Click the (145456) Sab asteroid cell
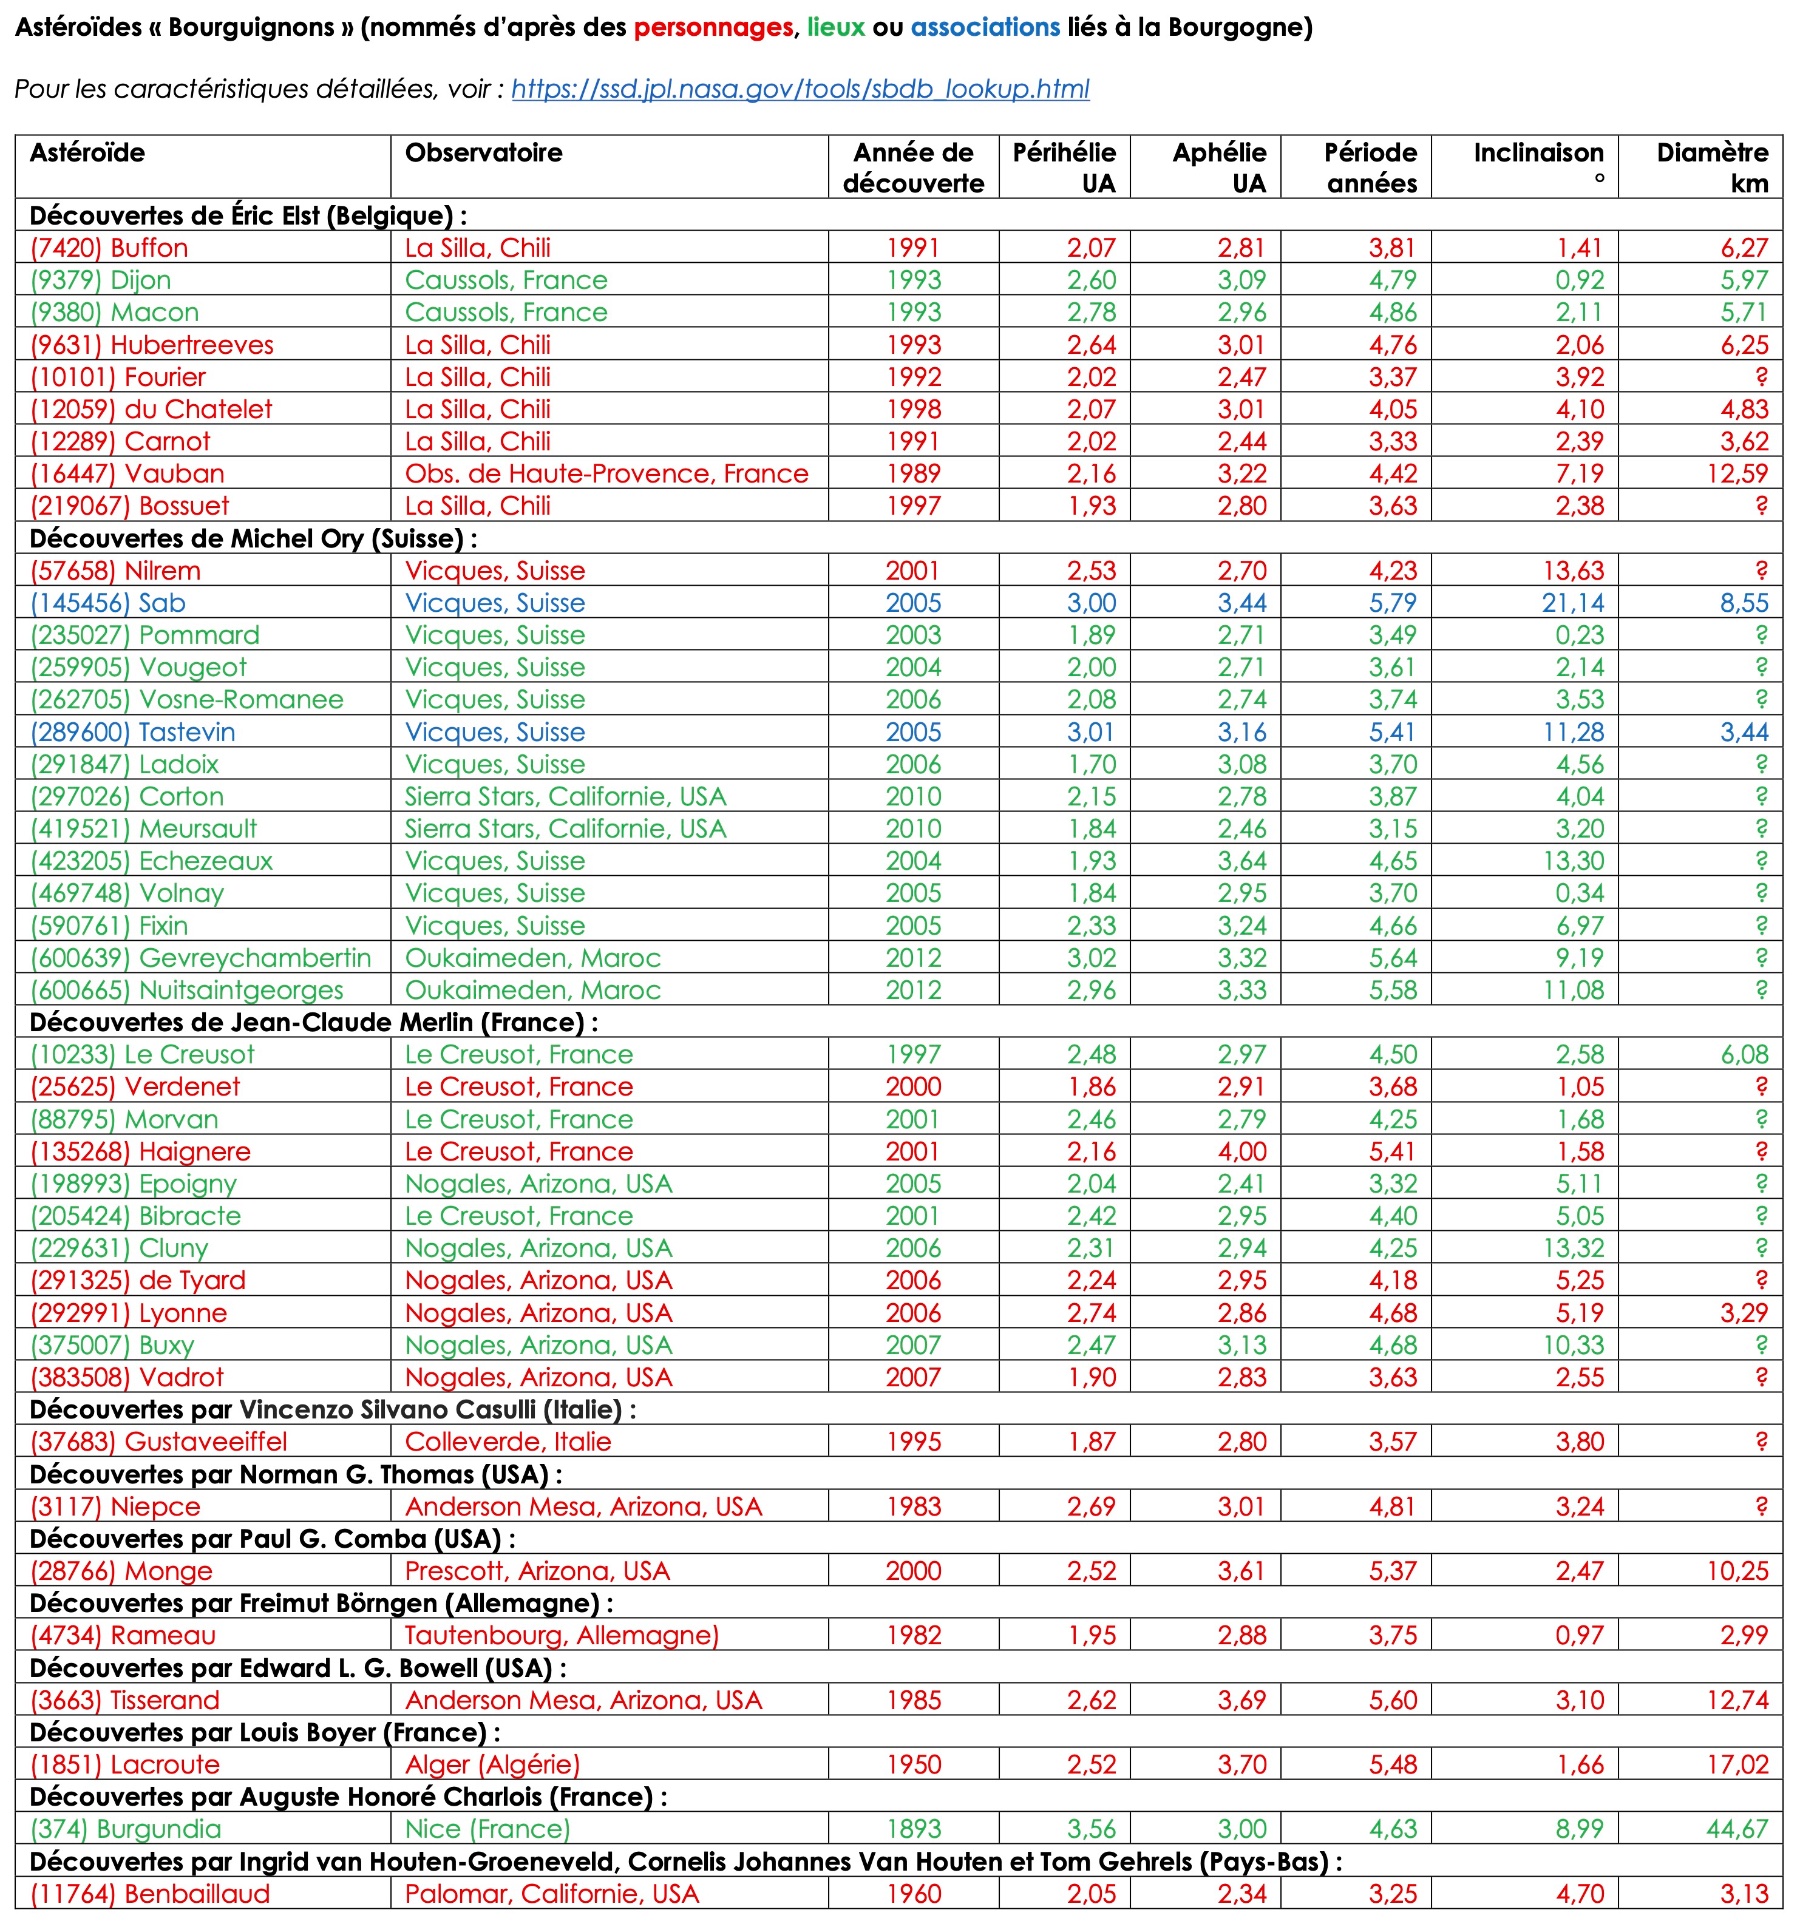The image size is (1800, 1921). click(x=108, y=603)
